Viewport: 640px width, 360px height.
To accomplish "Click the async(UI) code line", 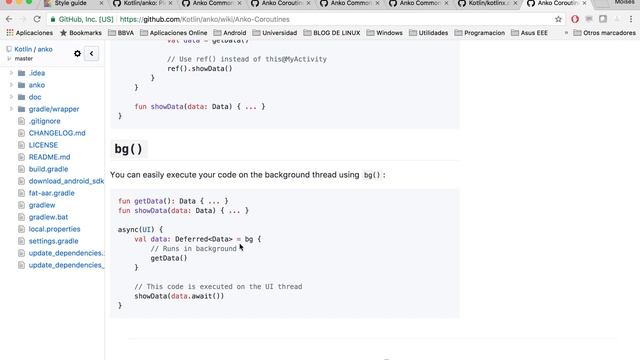I will point(140,230).
